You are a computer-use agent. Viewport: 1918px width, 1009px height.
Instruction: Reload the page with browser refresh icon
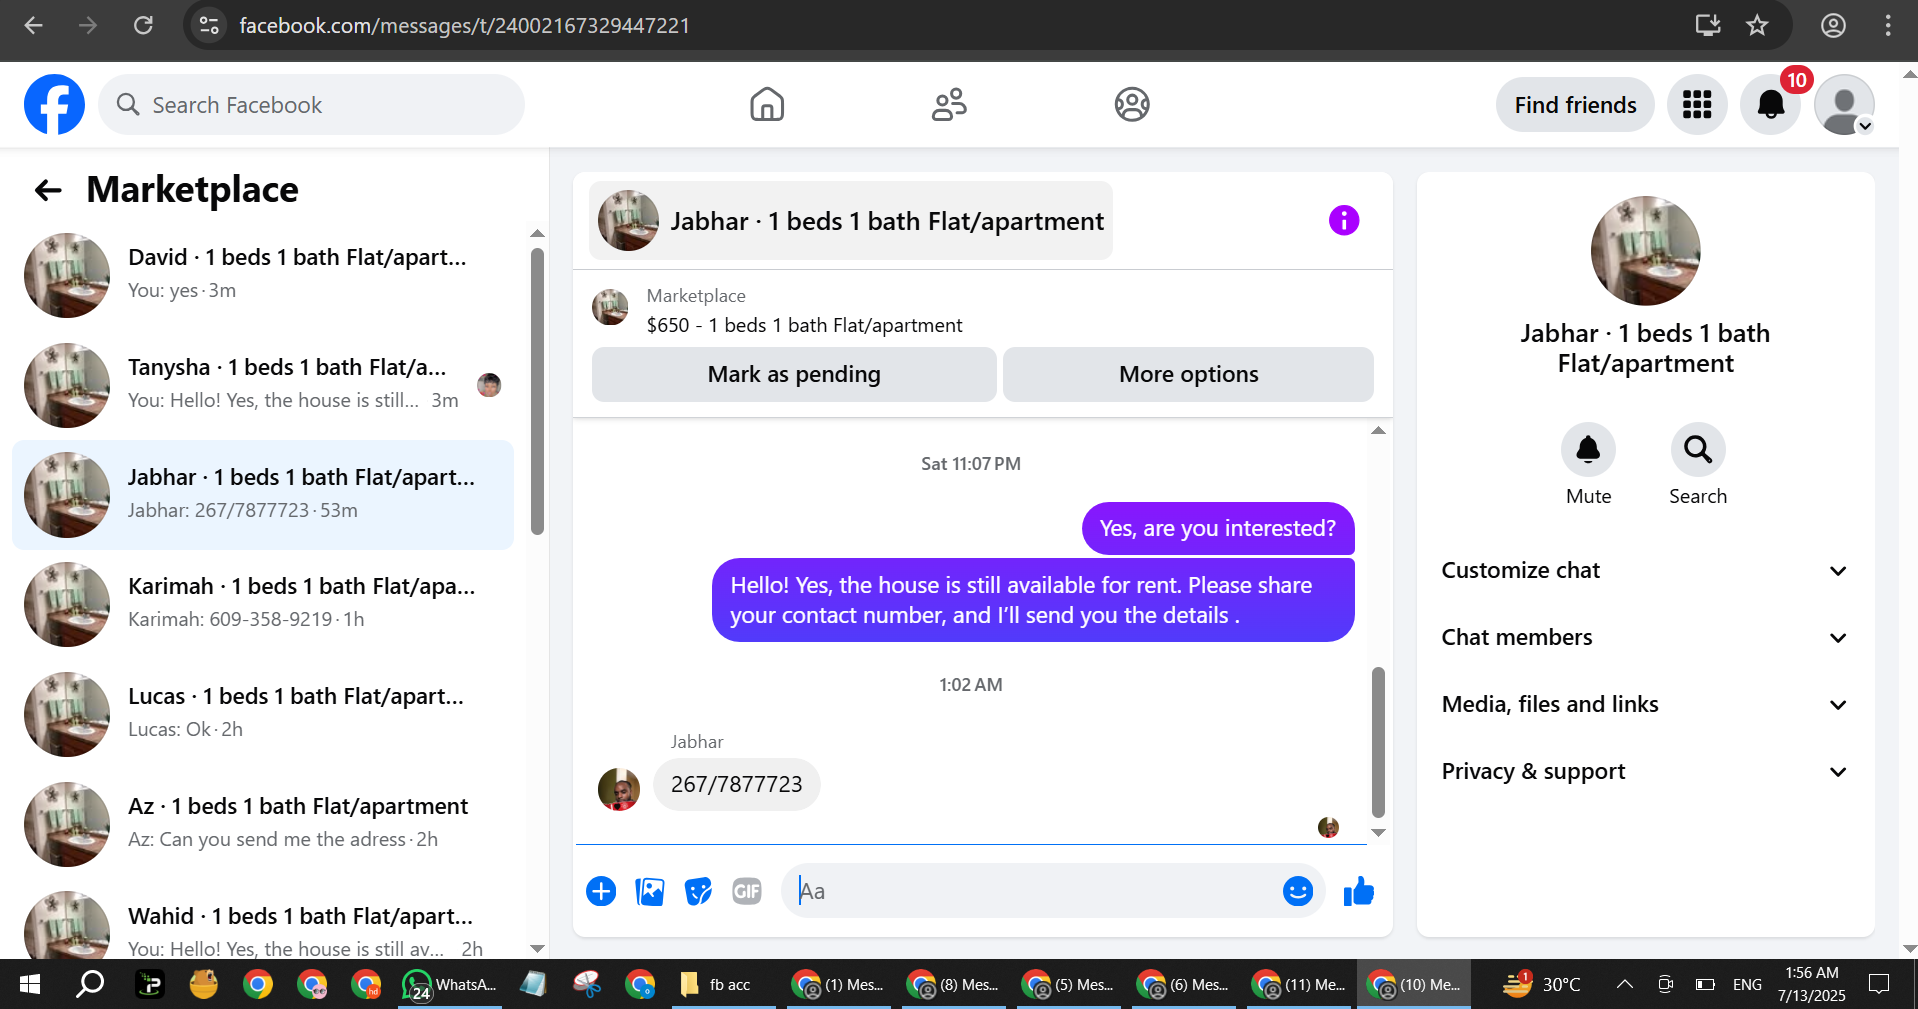tap(143, 25)
